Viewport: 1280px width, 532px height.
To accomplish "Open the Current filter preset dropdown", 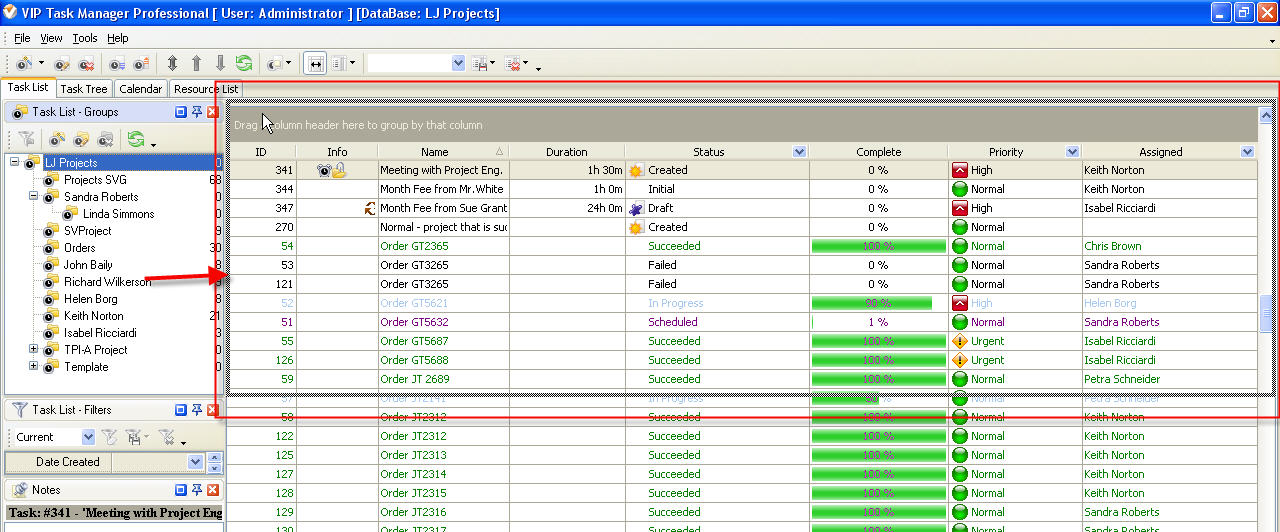I will [x=88, y=437].
